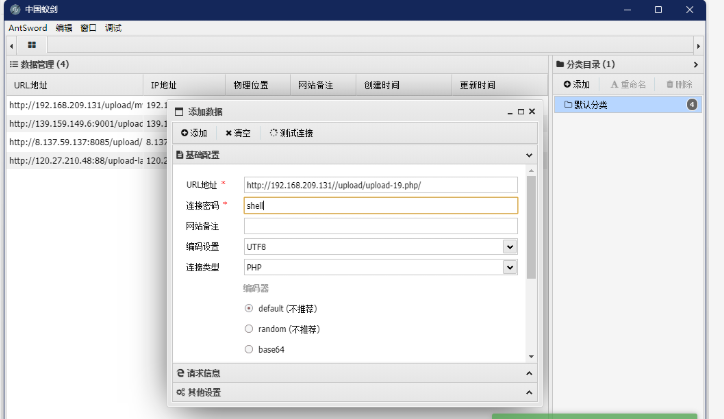This screenshot has height=419, width=724.
Task: Click the IP地址 column header
Action: (x=184, y=85)
